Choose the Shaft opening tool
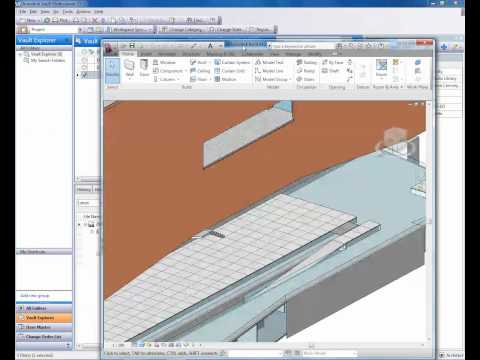Viewport: 480px width, 360px height. click(x=330, y=71)
